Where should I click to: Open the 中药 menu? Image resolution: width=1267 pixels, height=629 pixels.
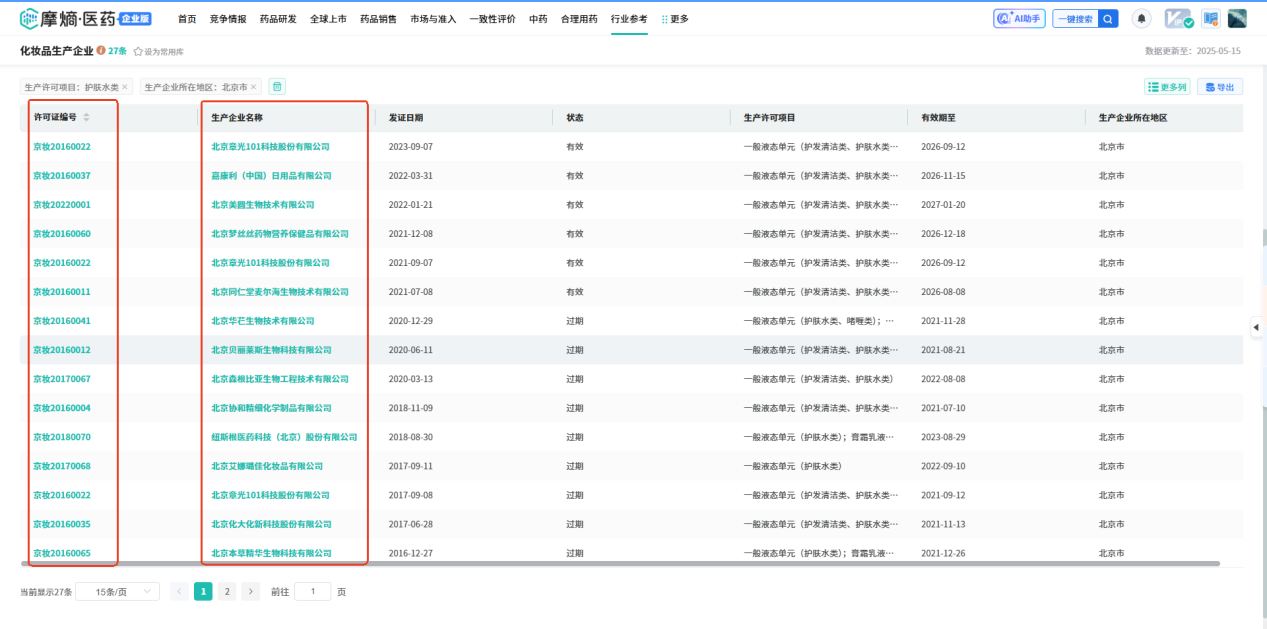(x=538, y=19)
